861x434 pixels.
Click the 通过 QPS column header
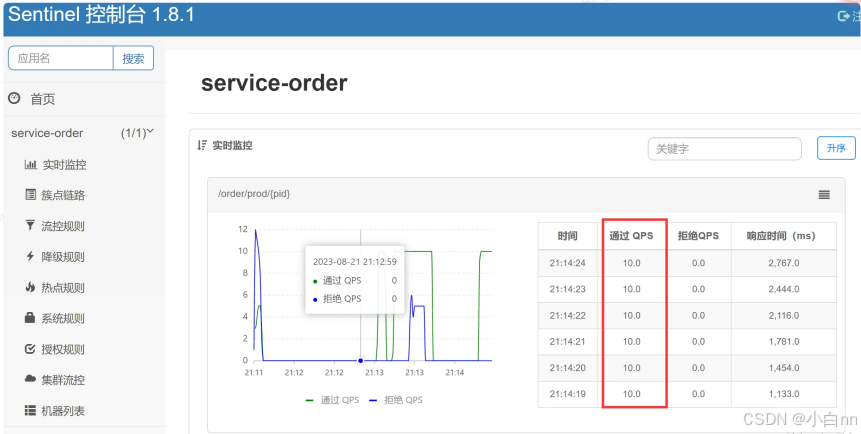[x=631, y=236]
